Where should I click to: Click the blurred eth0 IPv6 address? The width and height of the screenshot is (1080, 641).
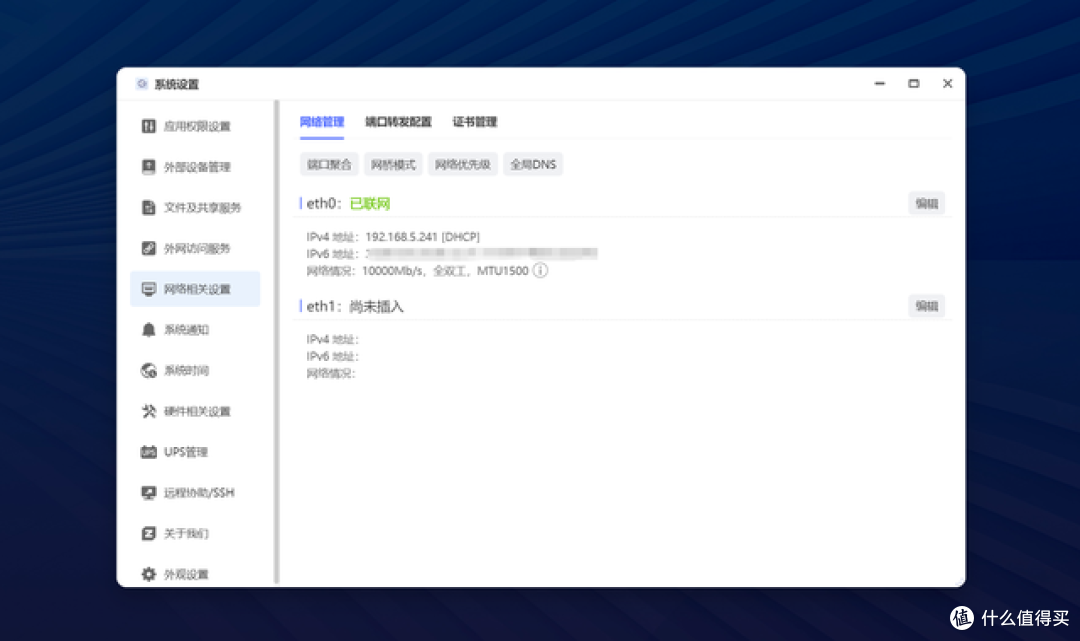click(x=481, y=253)
